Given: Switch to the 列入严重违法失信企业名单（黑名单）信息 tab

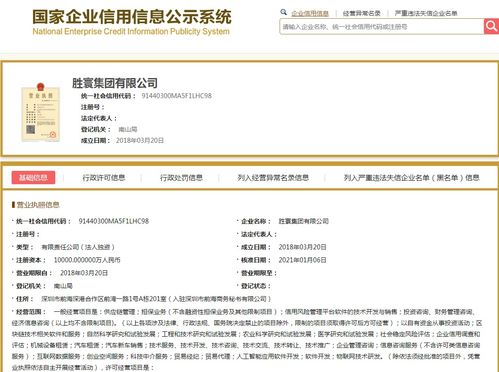Looking at the screenshot, I should click(x=412, y=178).
